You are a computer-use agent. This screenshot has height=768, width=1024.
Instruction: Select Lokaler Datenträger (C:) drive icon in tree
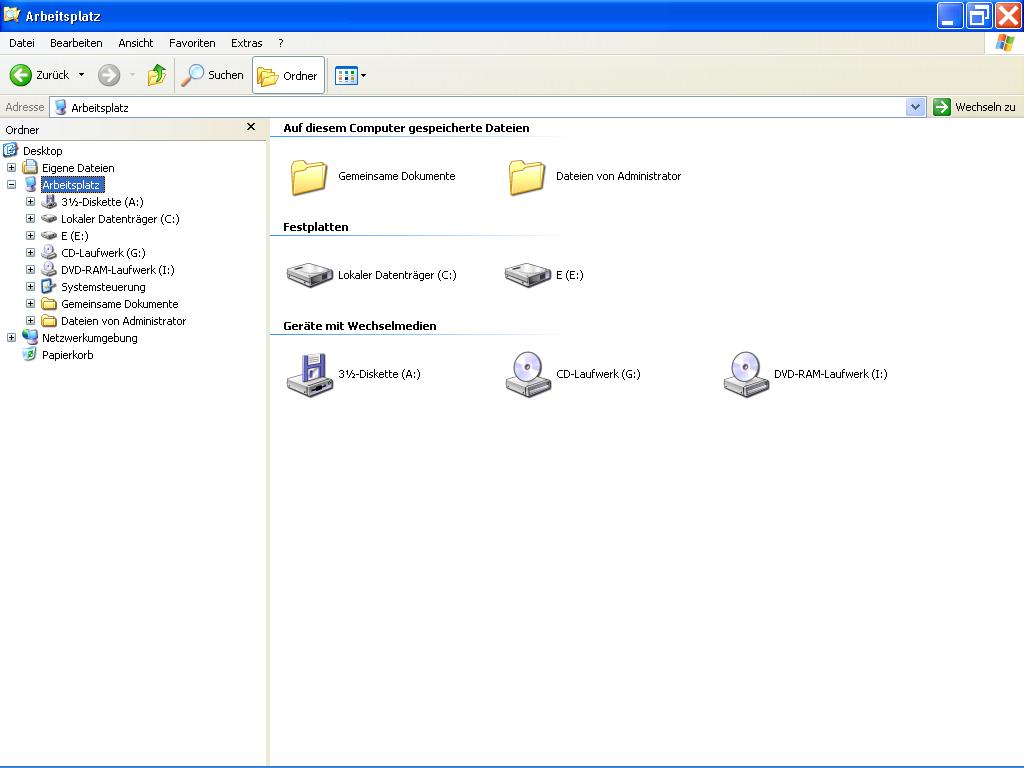click(x=48, y=219)
